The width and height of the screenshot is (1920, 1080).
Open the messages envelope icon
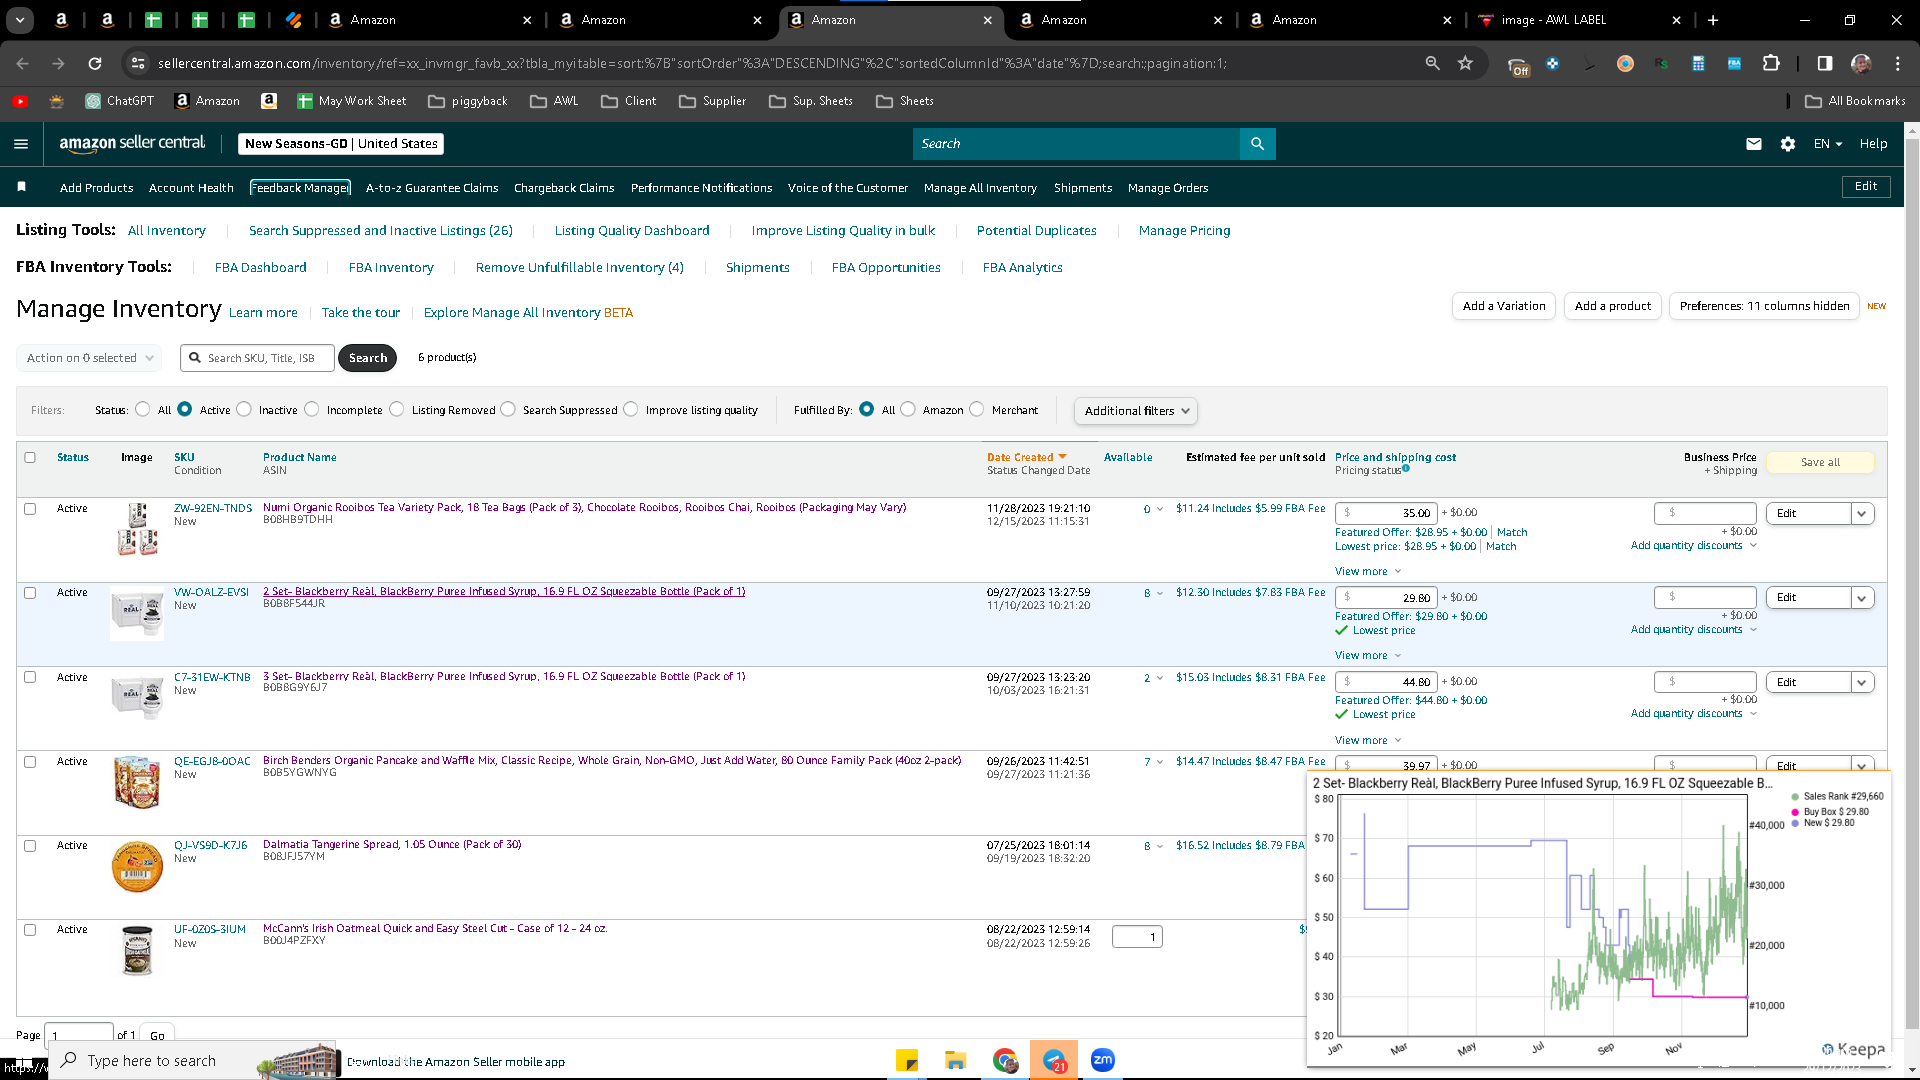click(1754, 144)
